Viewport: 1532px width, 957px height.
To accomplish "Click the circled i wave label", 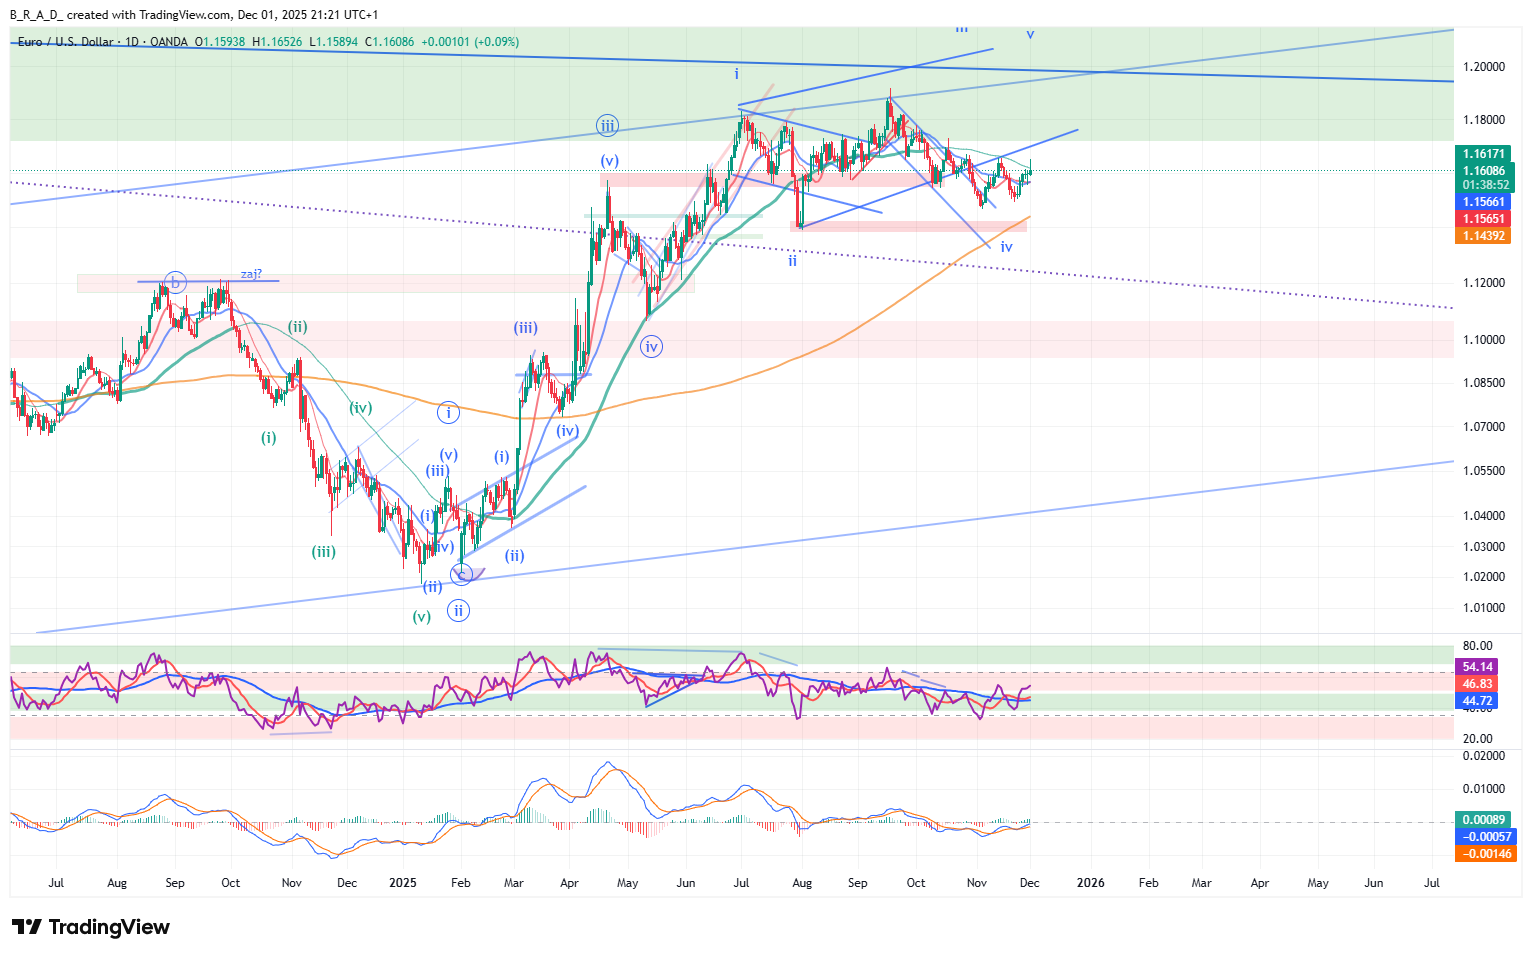I will (x=448, y=412).
